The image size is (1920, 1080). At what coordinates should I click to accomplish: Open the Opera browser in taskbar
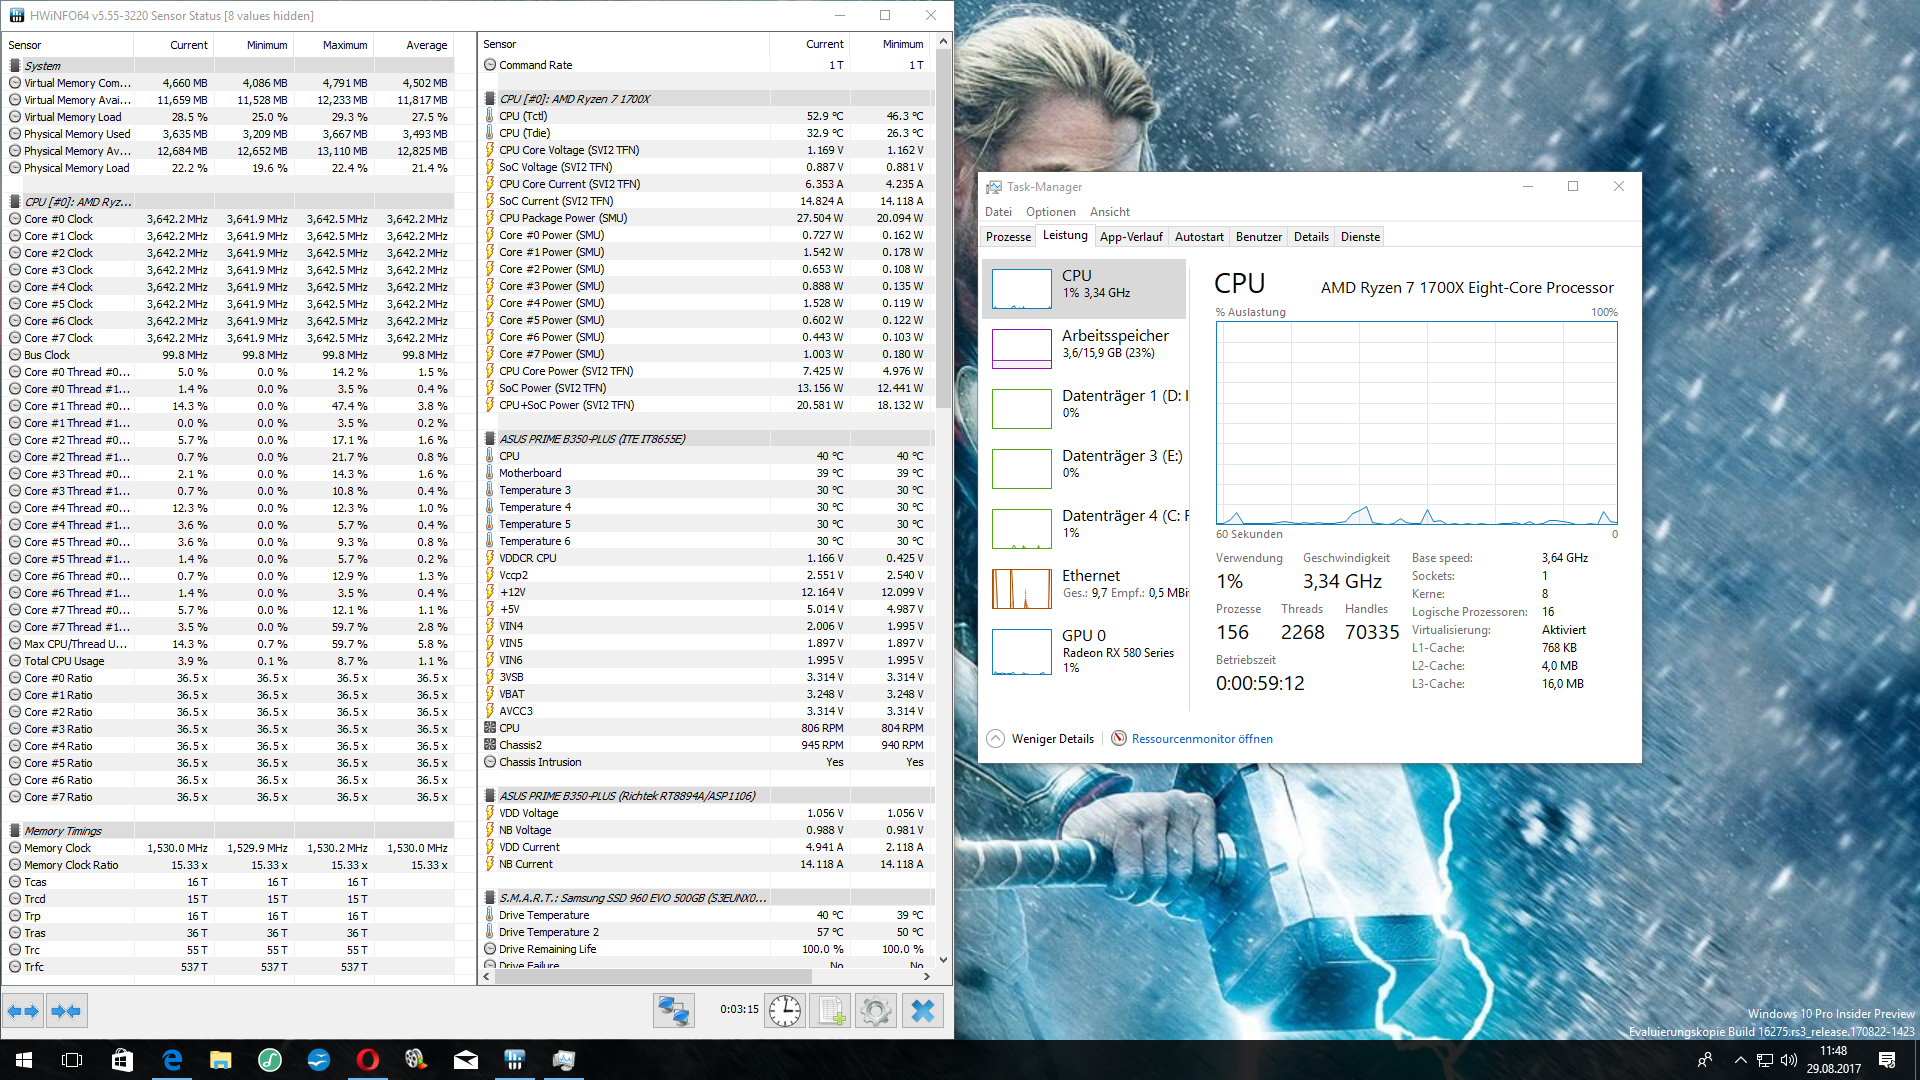(367, 1060)
